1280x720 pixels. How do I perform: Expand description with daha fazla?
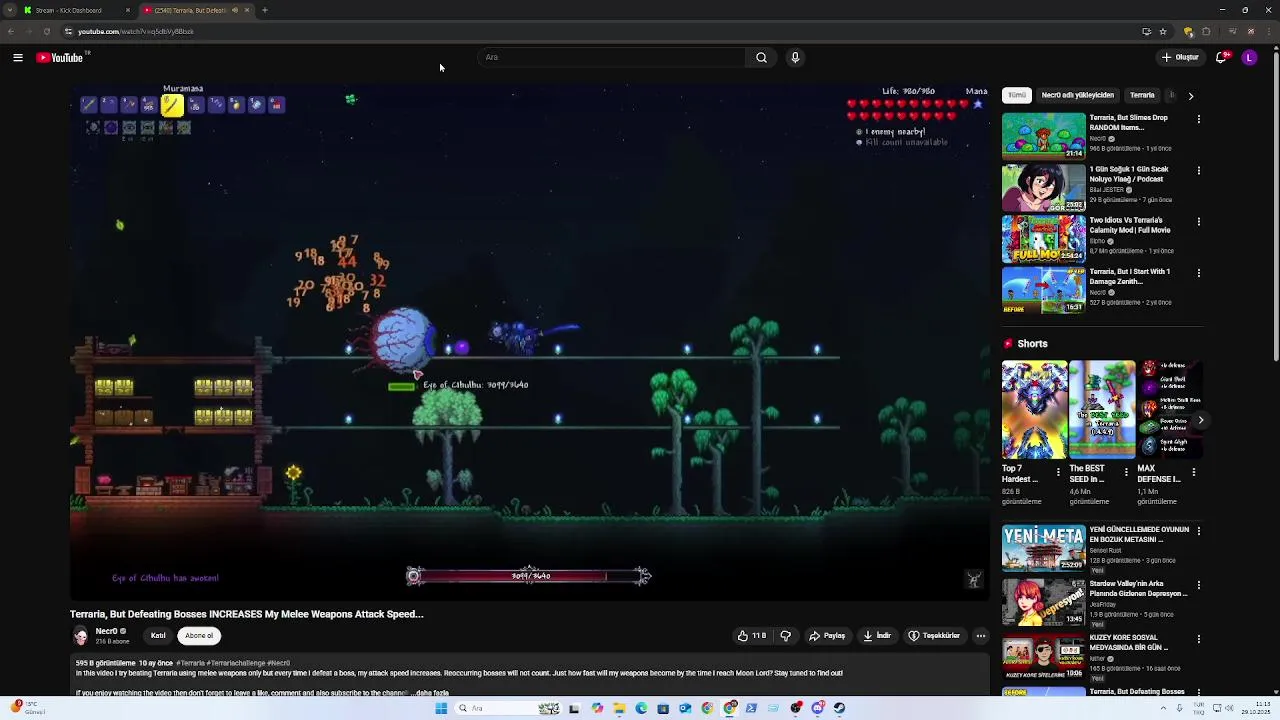[431, 693]
